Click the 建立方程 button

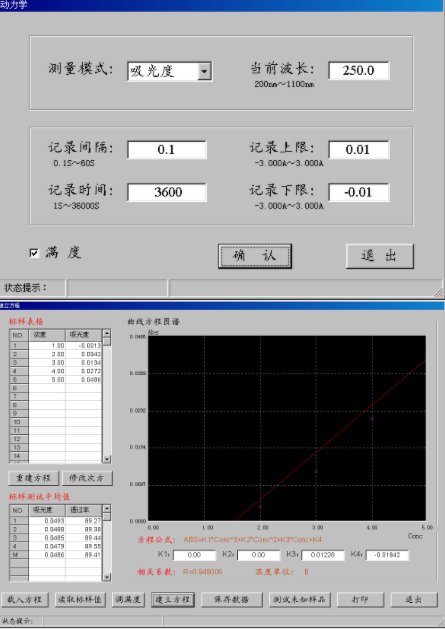173,600
